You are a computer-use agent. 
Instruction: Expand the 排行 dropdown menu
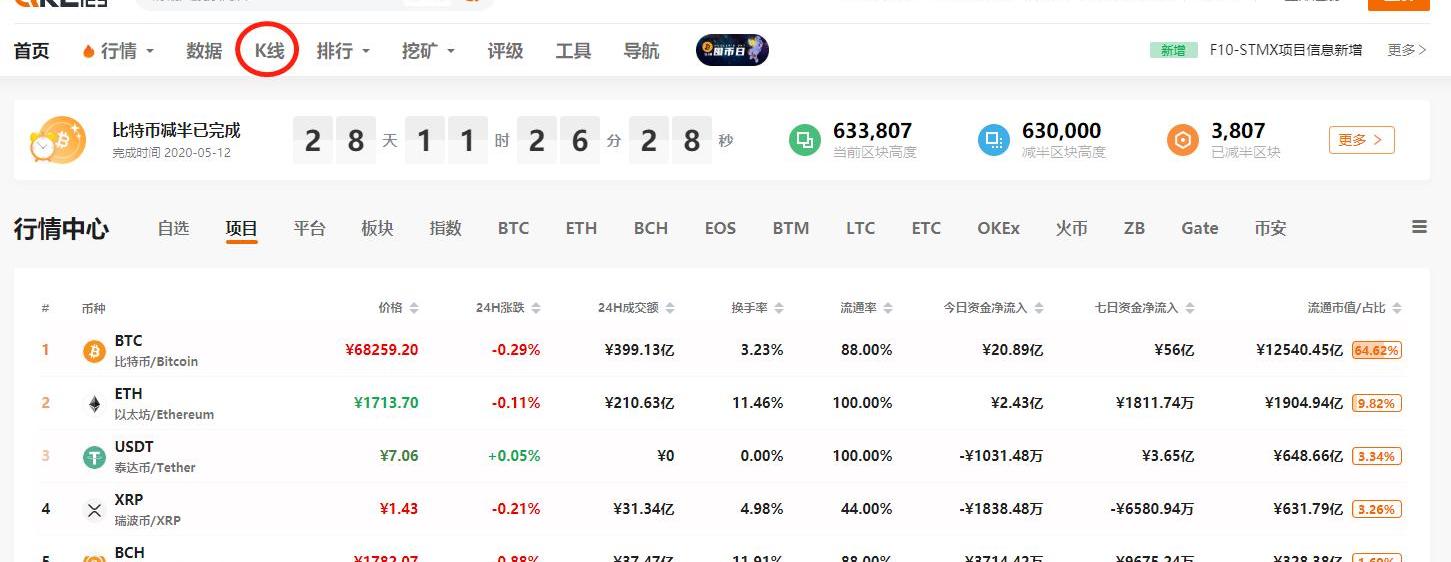pyautogui.click(x=343, y=51)
